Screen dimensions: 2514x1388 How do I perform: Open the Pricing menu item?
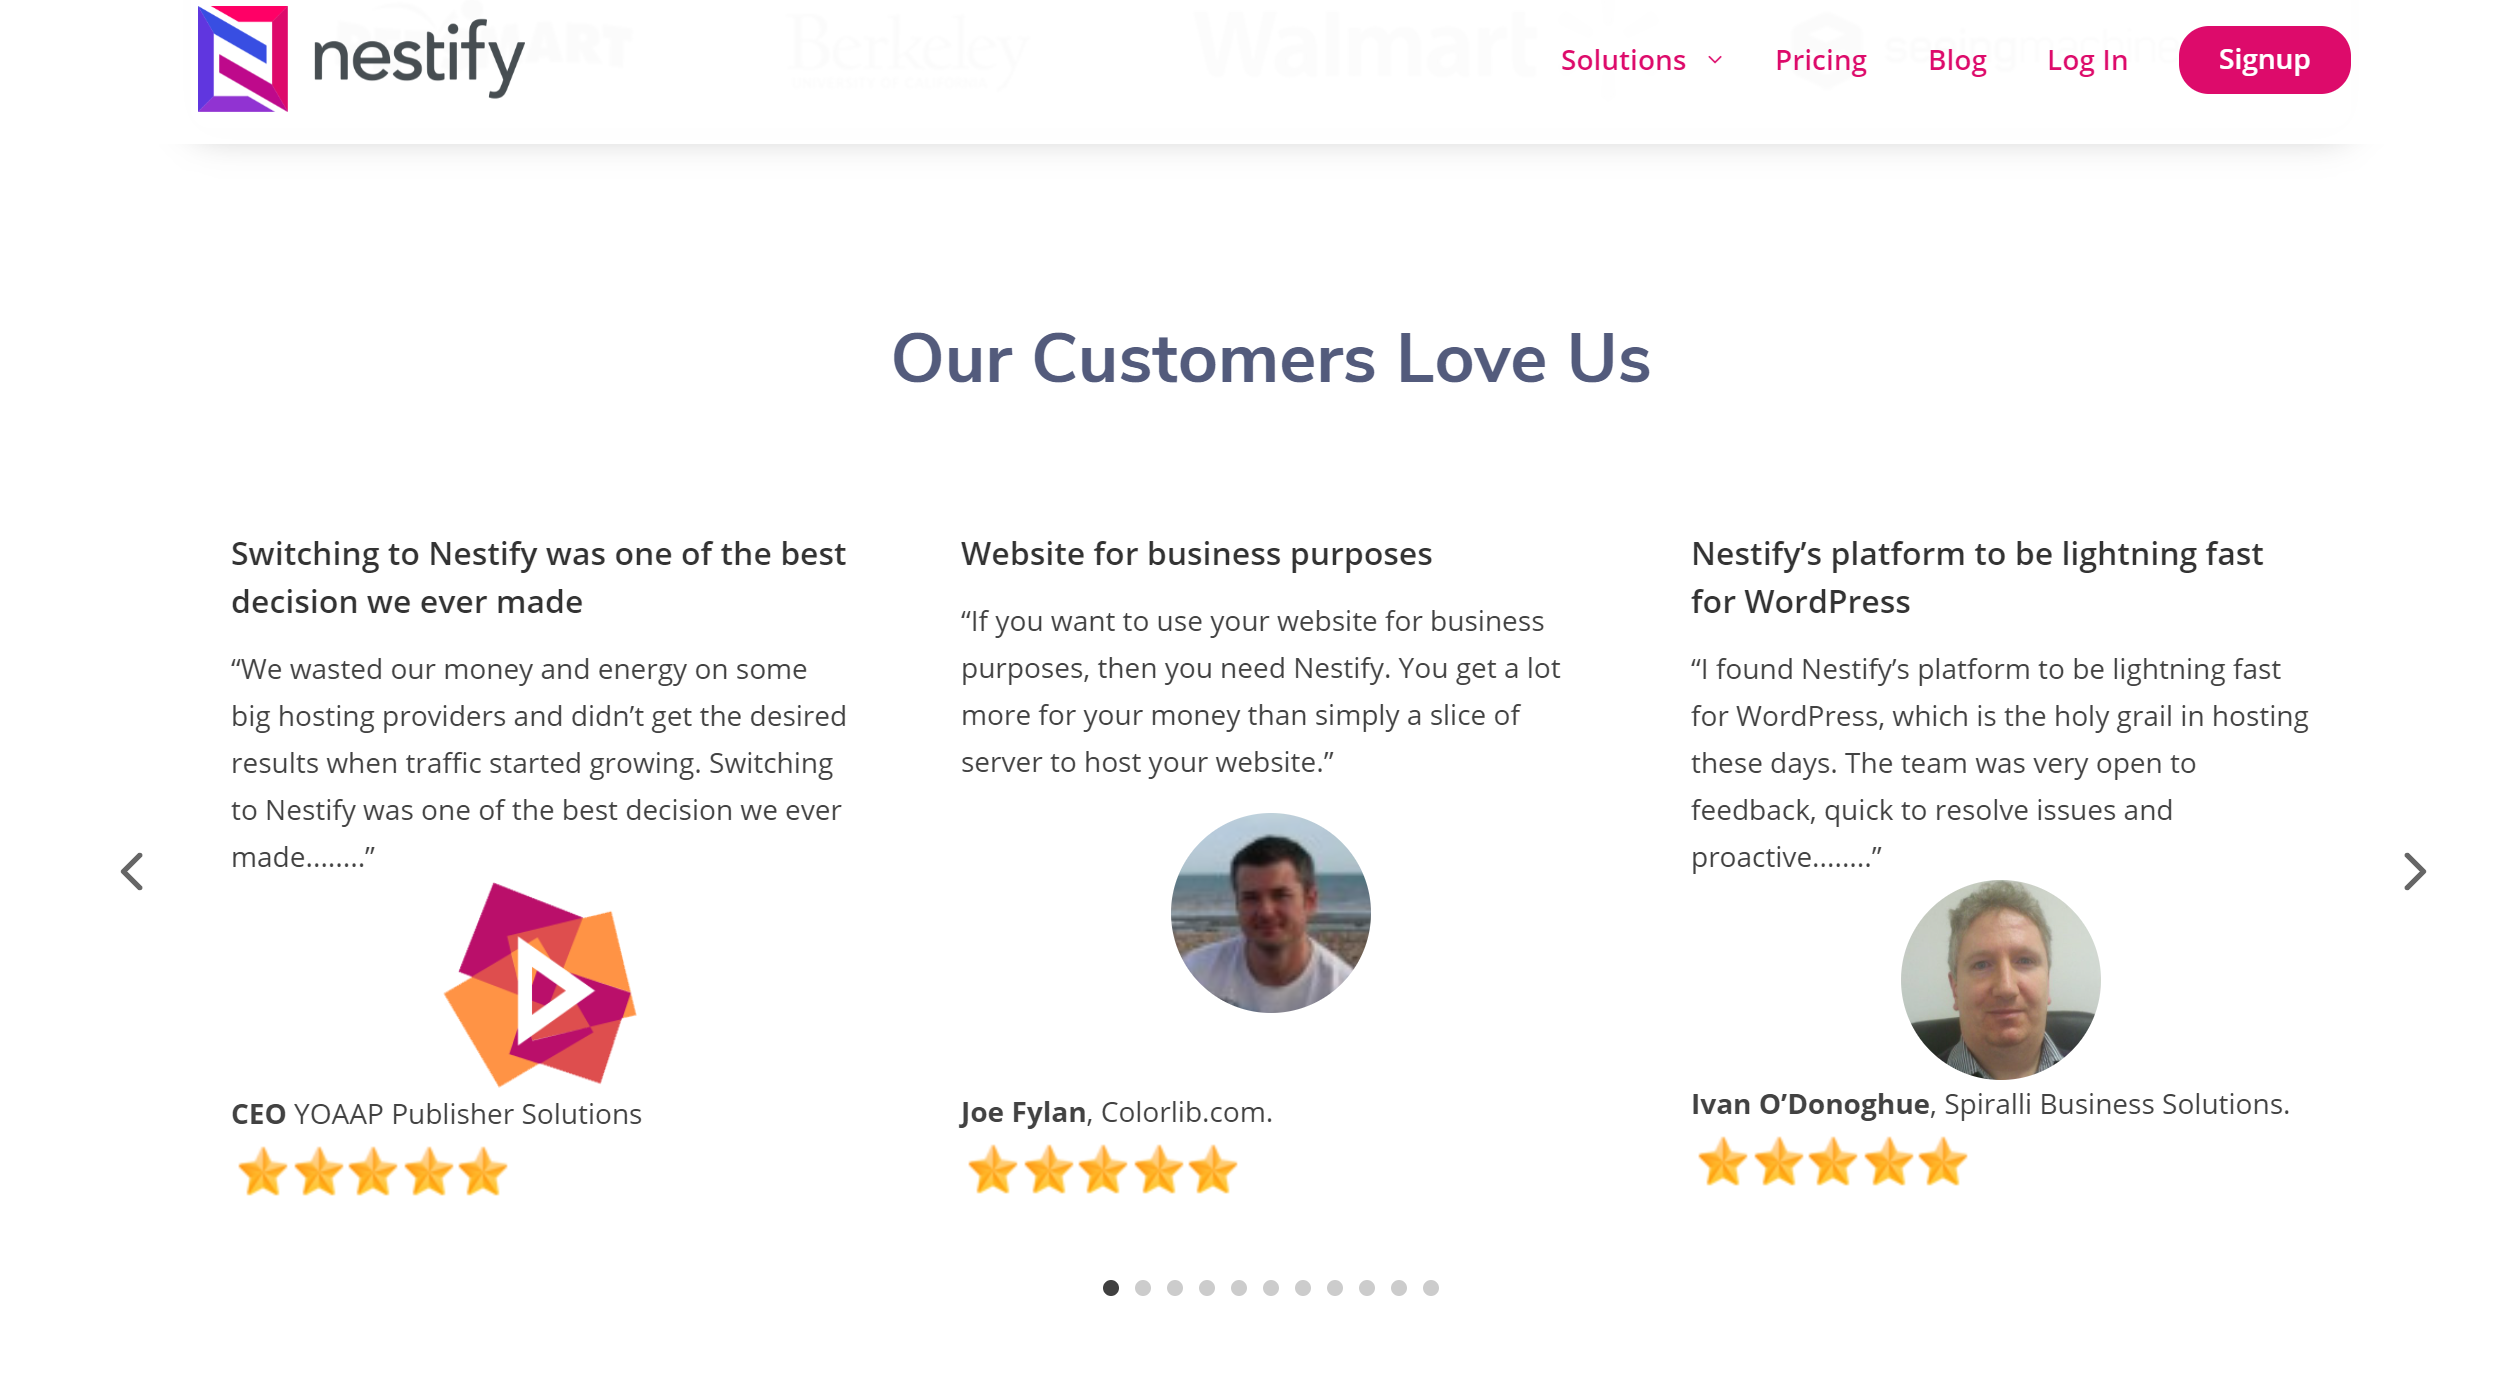point(1820,60)
